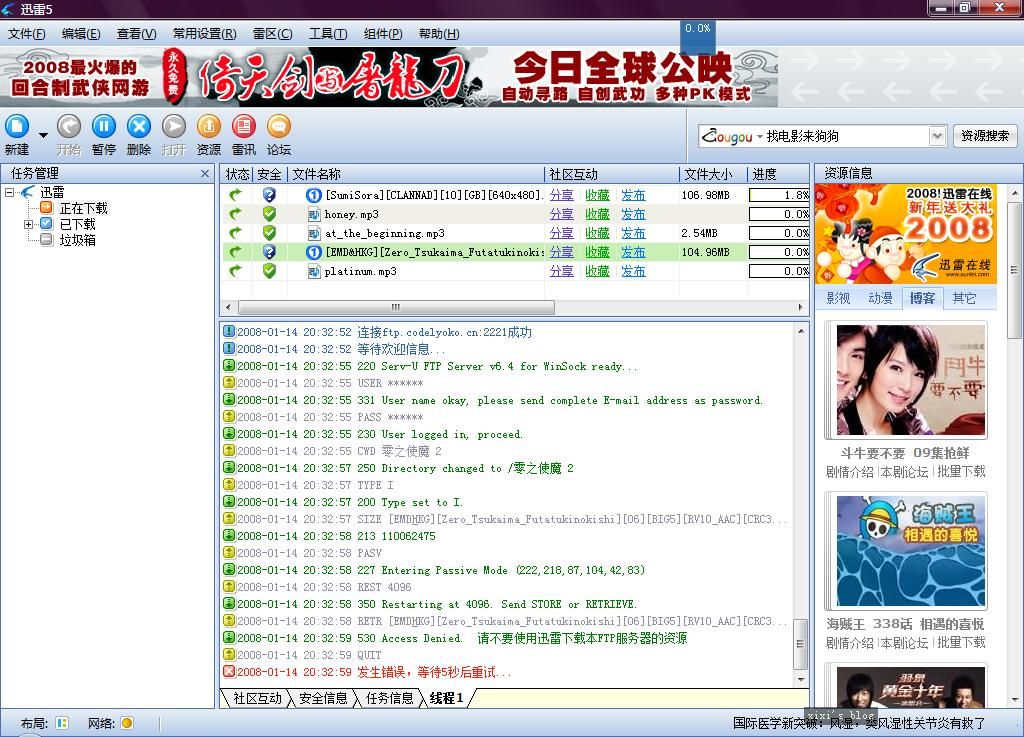Screen dimensions: 1024x737
Task: Click the unknown security icon for the CLANNAD row
Action: coord(269,195)
